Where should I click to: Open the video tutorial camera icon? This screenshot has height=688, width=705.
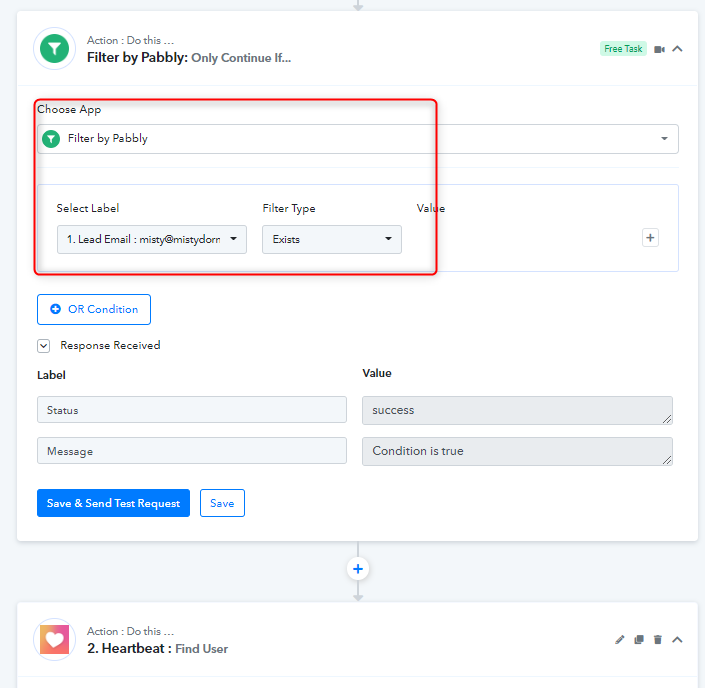pyautogui.click(x=659, y=49)
